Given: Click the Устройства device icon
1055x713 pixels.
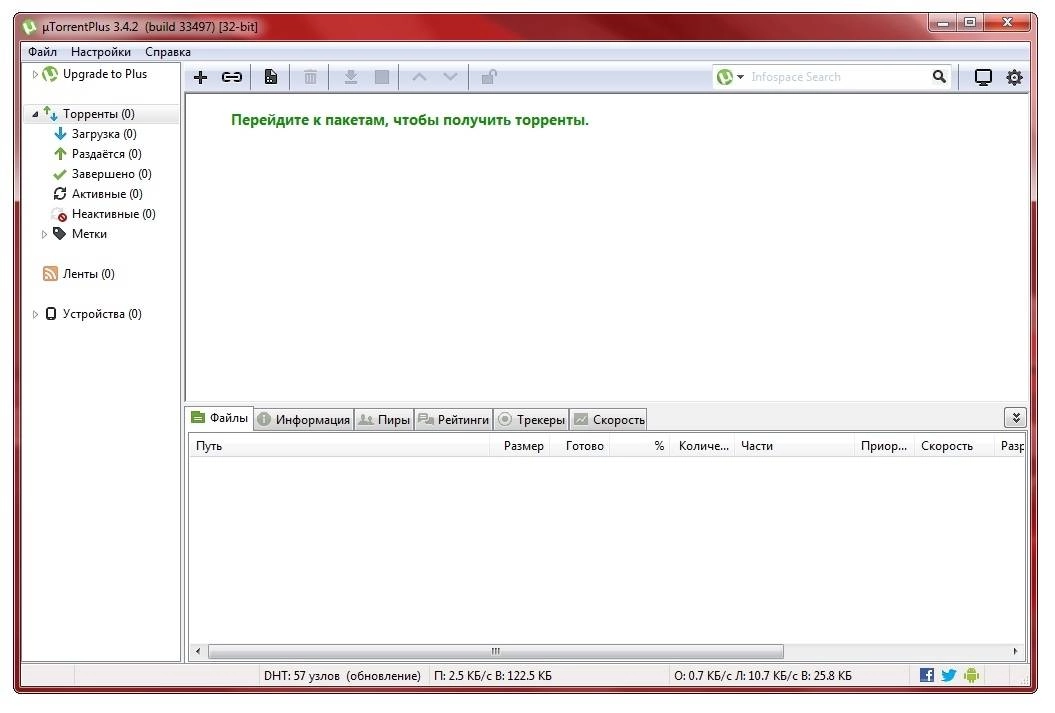Looking at the screenshot, I should tap(50, 313).
